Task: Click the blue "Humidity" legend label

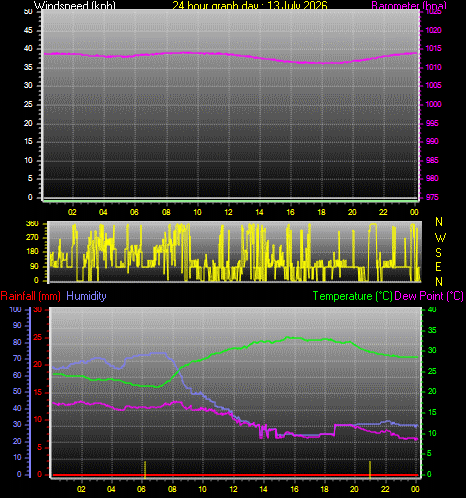Action: click(86, 296)
